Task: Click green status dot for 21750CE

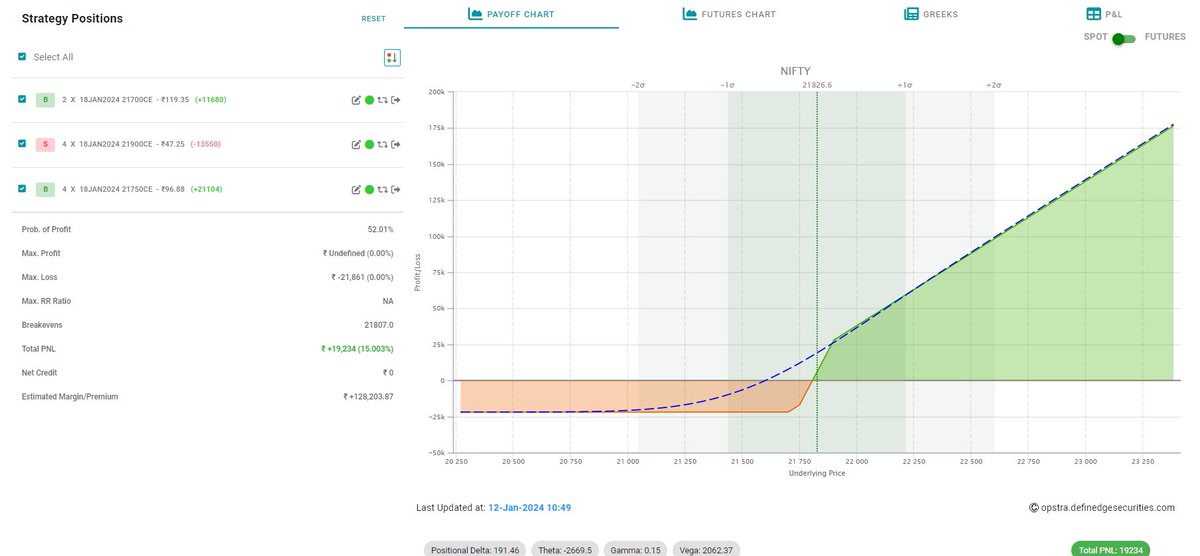Action: tap(369, 189)
